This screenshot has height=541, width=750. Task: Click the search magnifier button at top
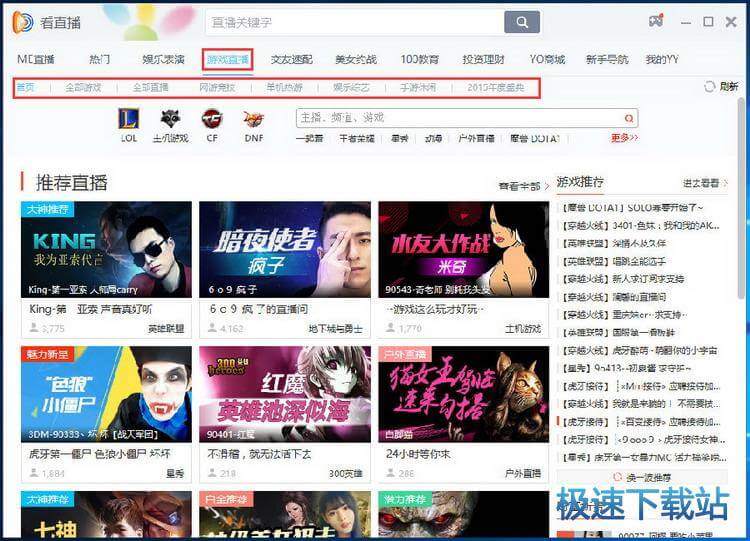[x=522, y=22]
